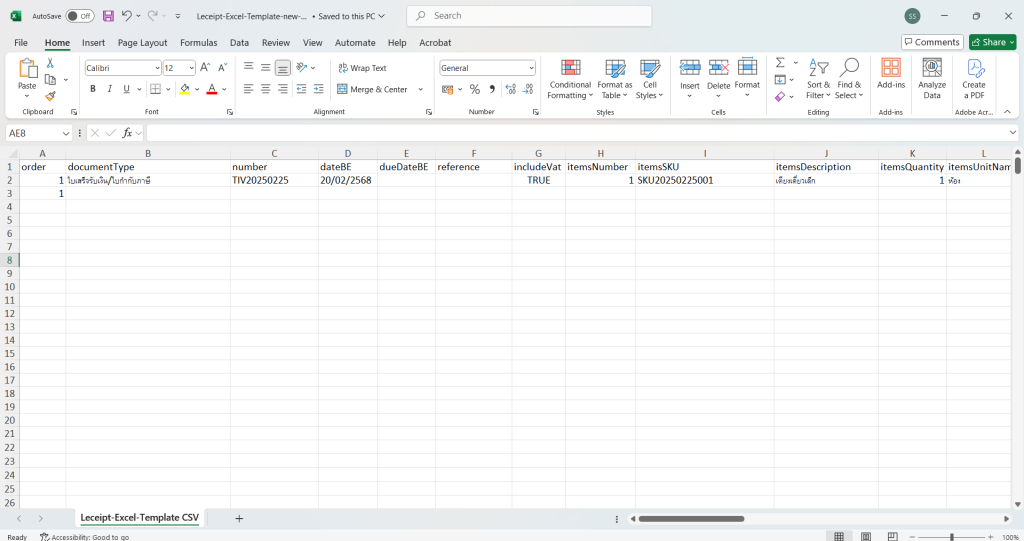Open Conditional Formatting menu
1024x541 pixels.
coord(570,78)
